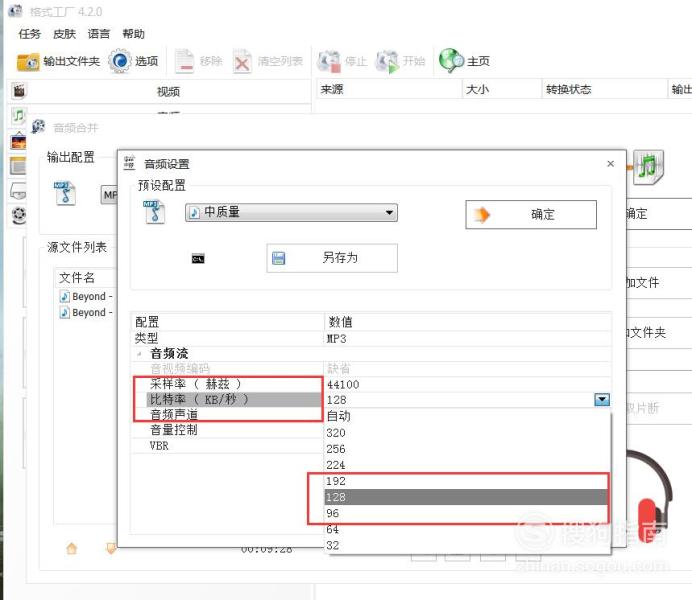Open the 帮助 menu
Image resolution: width=692 pixels, height=600 pixels.
133,34
